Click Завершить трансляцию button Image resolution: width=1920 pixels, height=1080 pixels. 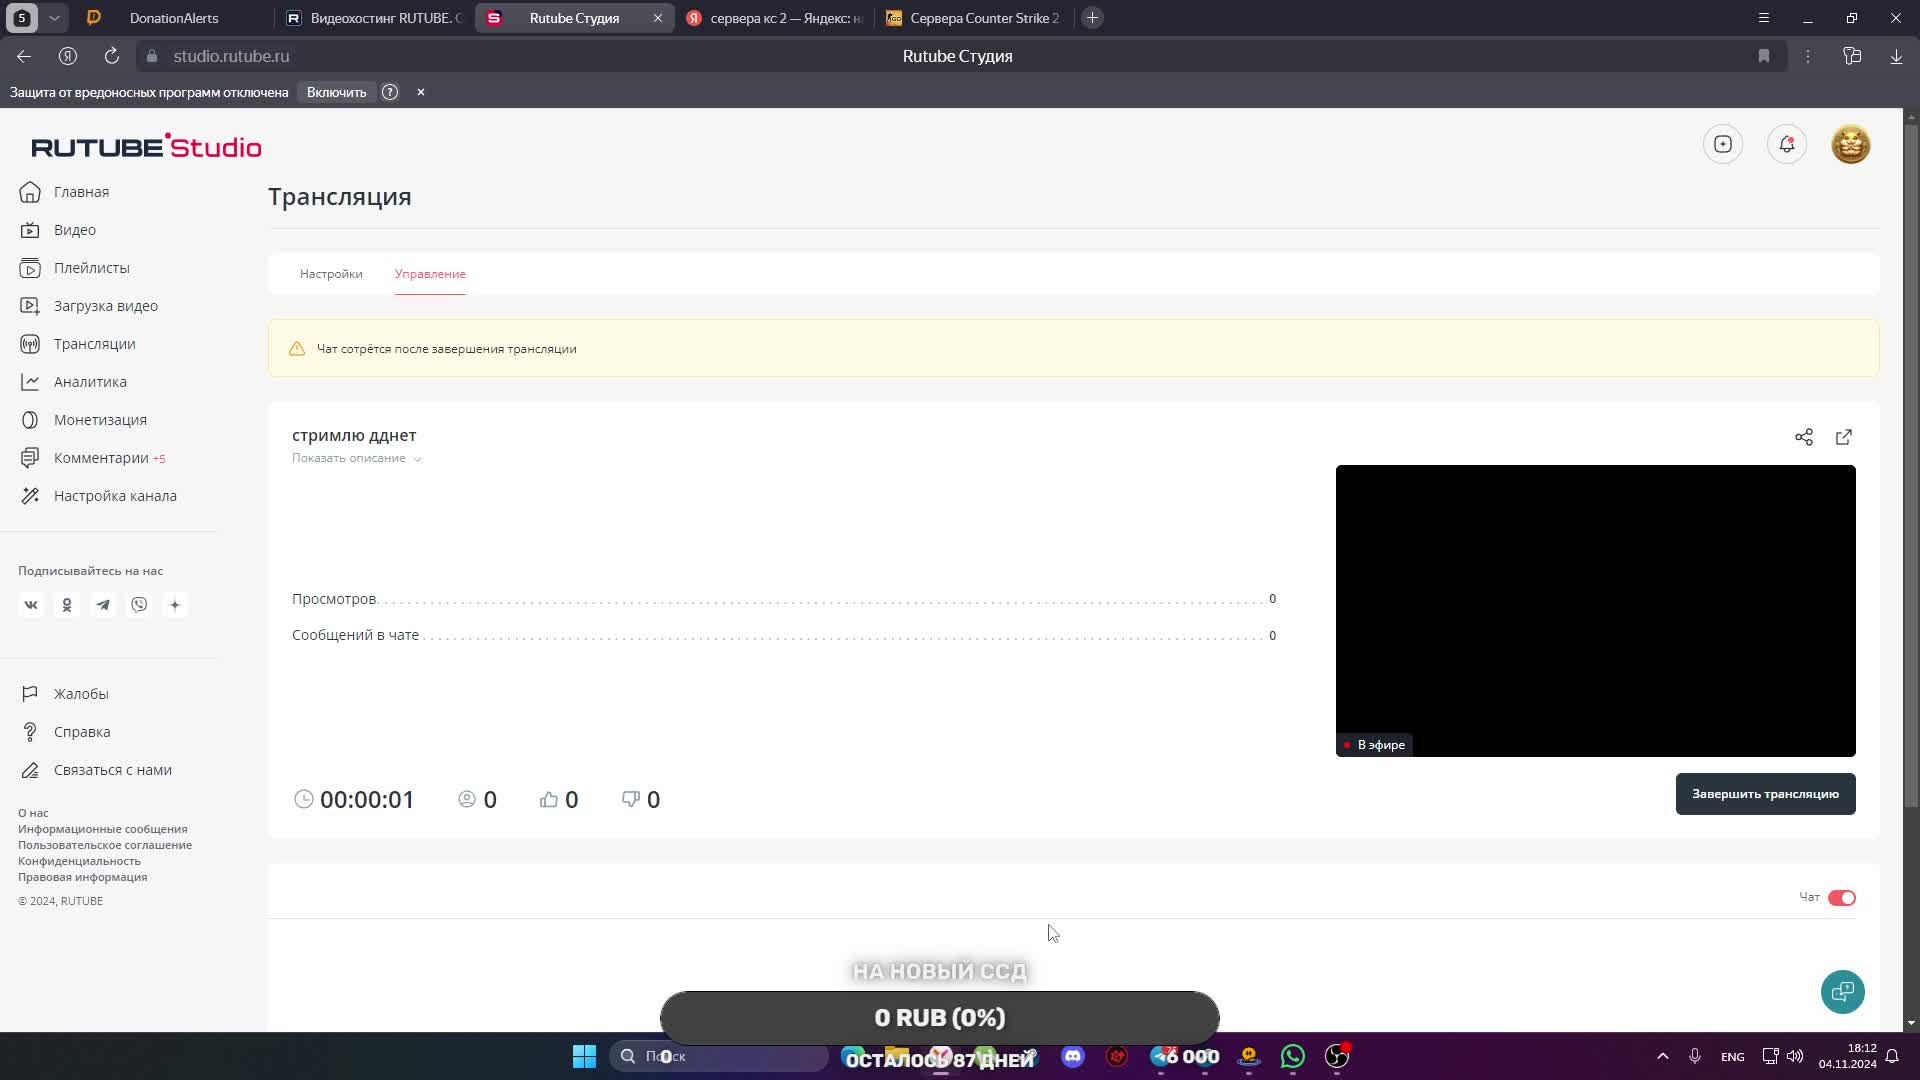pyautogui.click(x=1766, y=794)
